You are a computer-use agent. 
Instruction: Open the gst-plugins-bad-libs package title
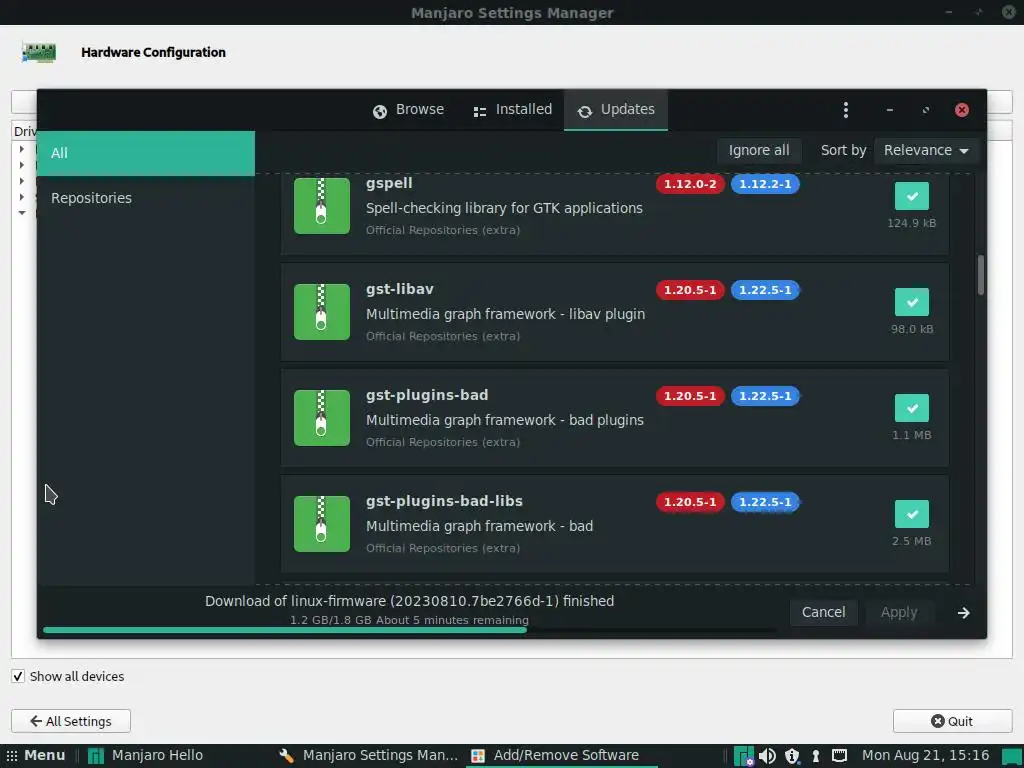[444, 501]
